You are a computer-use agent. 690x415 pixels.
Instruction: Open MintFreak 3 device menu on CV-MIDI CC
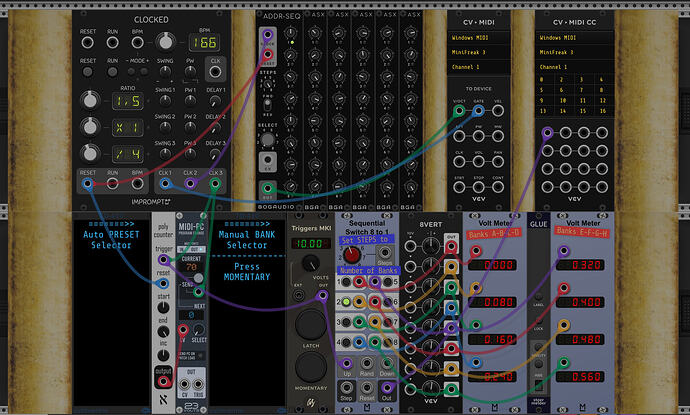(x=574, y=52)
